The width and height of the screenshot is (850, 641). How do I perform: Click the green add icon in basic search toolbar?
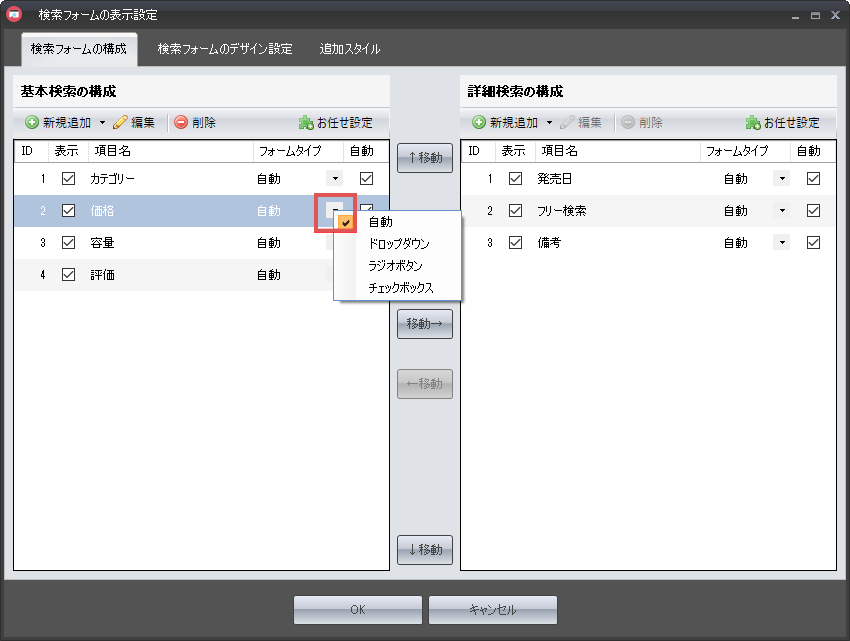(32, 123)
